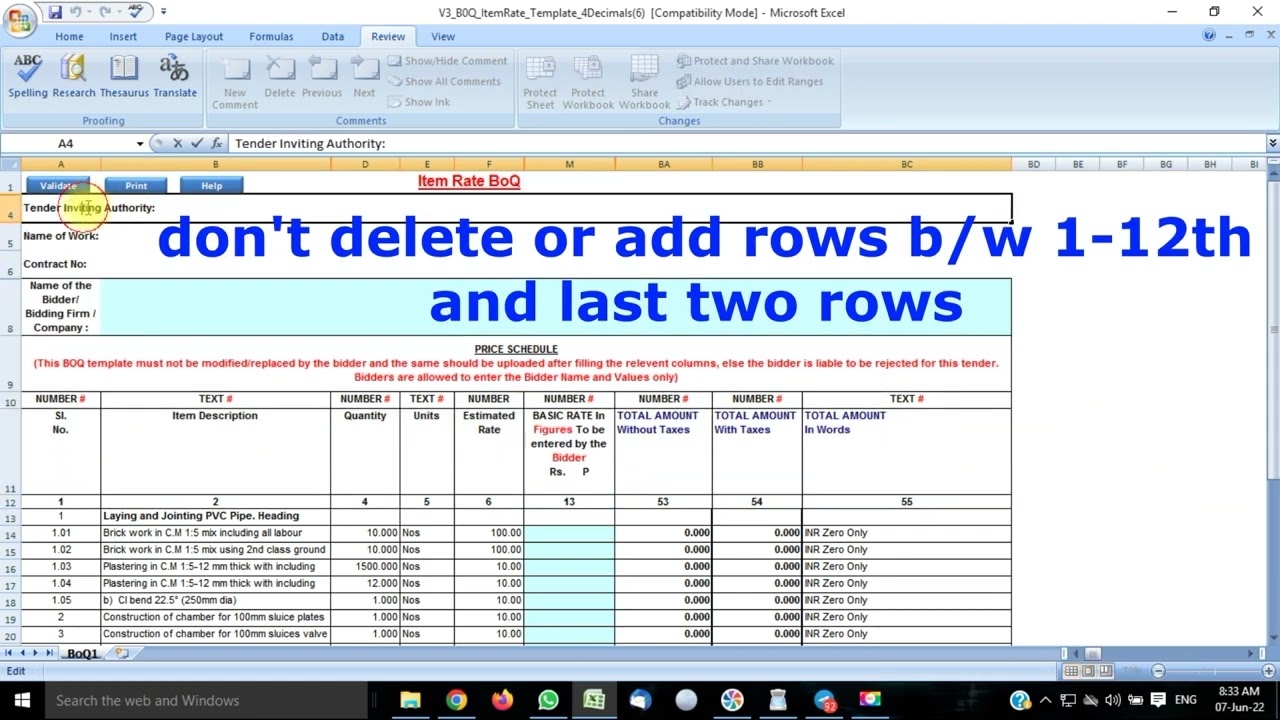Open the Office Button menu
This screenshot has width=1280, height=720.
(18, 19)
